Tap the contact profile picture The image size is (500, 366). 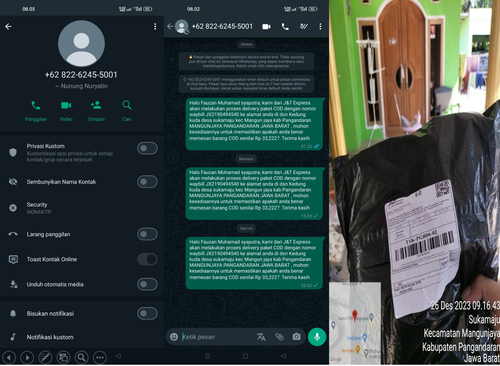point(81,43)
